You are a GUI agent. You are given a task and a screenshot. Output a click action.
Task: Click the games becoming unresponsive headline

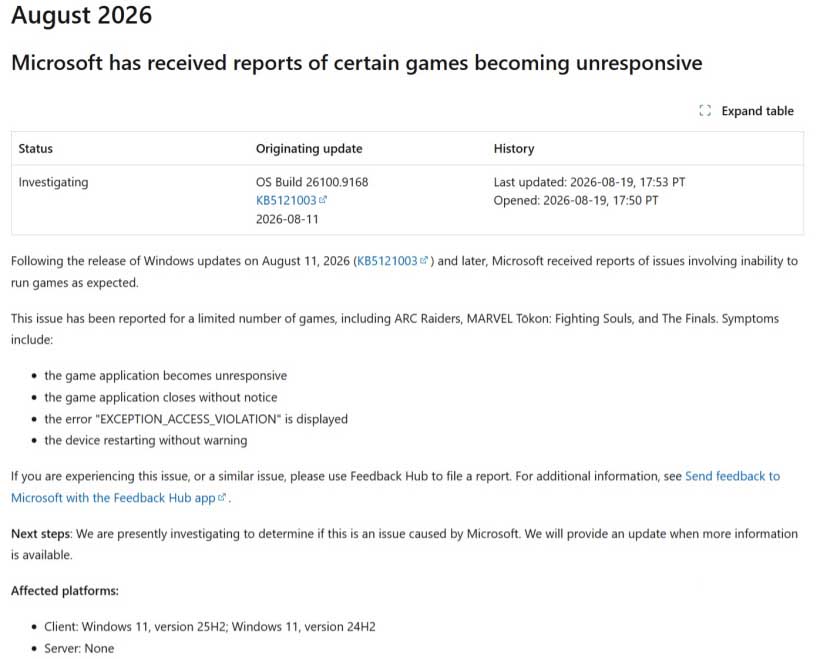click(x=357, y=63)
